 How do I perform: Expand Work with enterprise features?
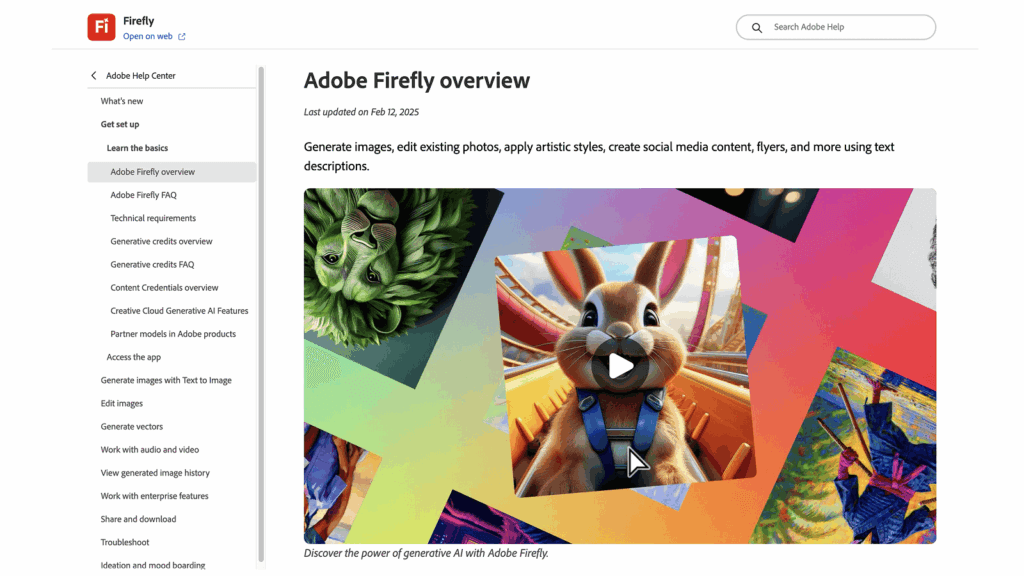tap(154, 496)
